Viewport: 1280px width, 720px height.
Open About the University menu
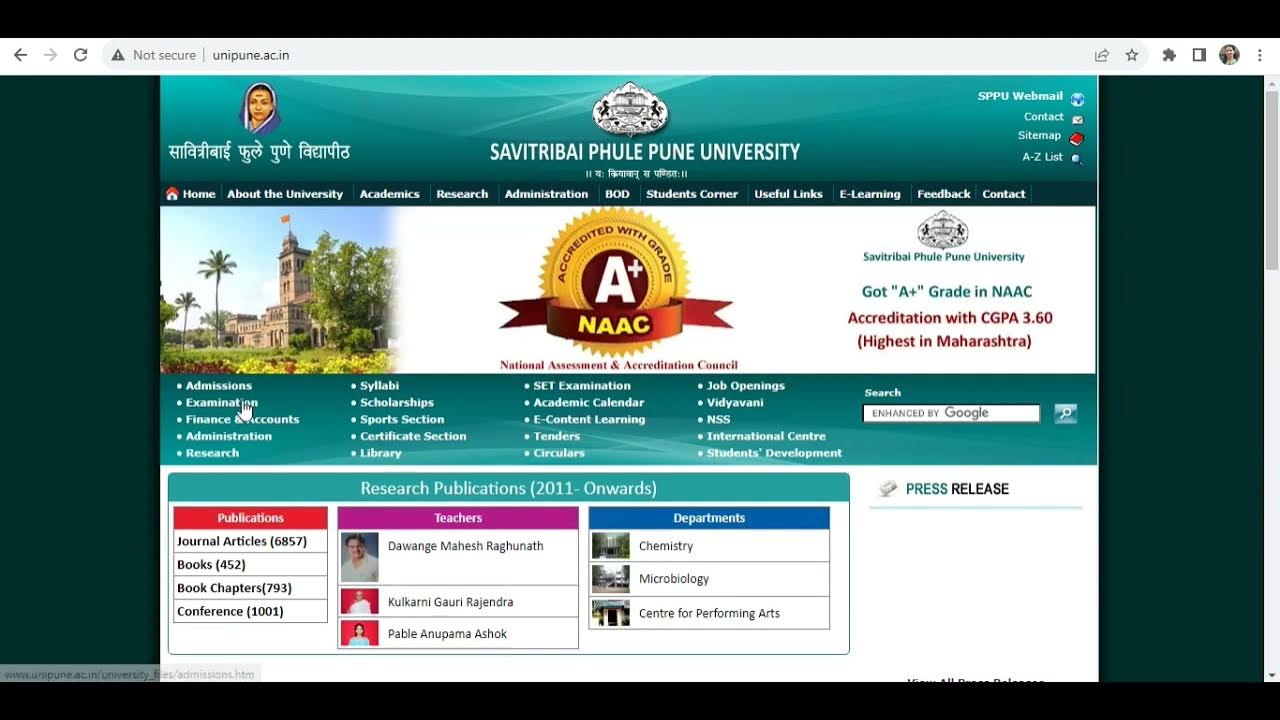click(285, 194)
